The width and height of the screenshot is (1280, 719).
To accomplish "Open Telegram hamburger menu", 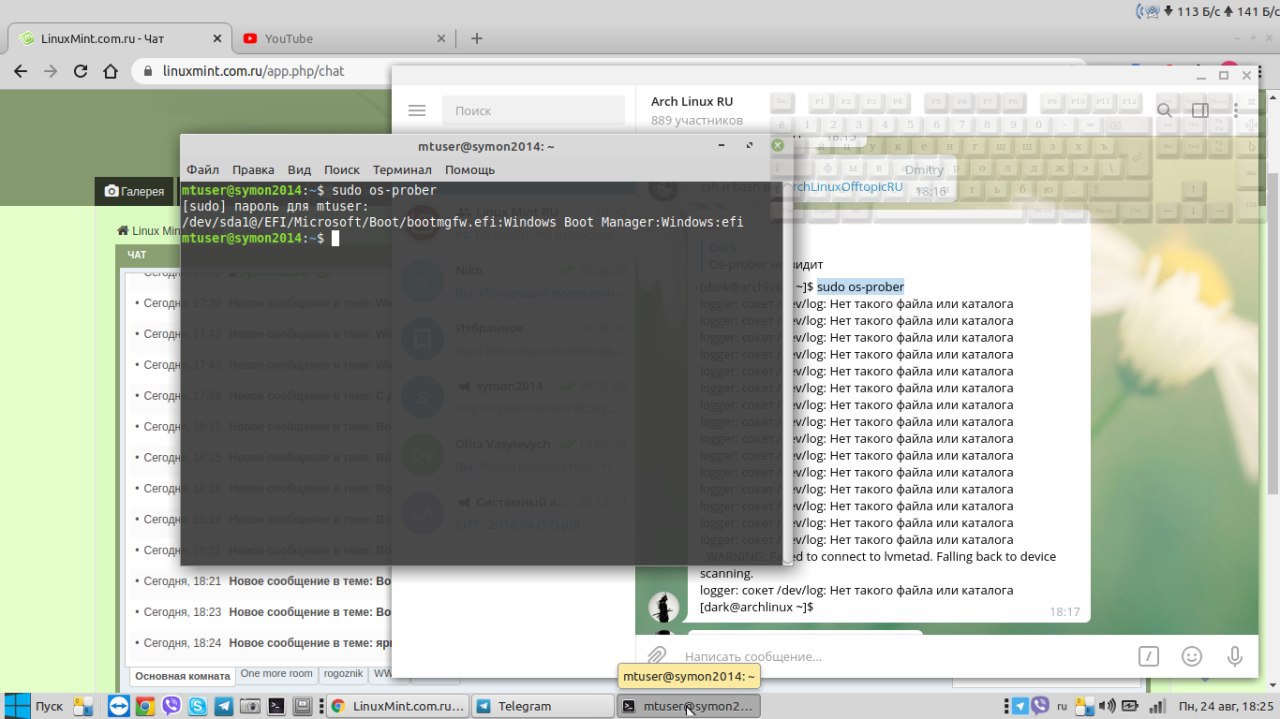I will click(x=417, y=111).
